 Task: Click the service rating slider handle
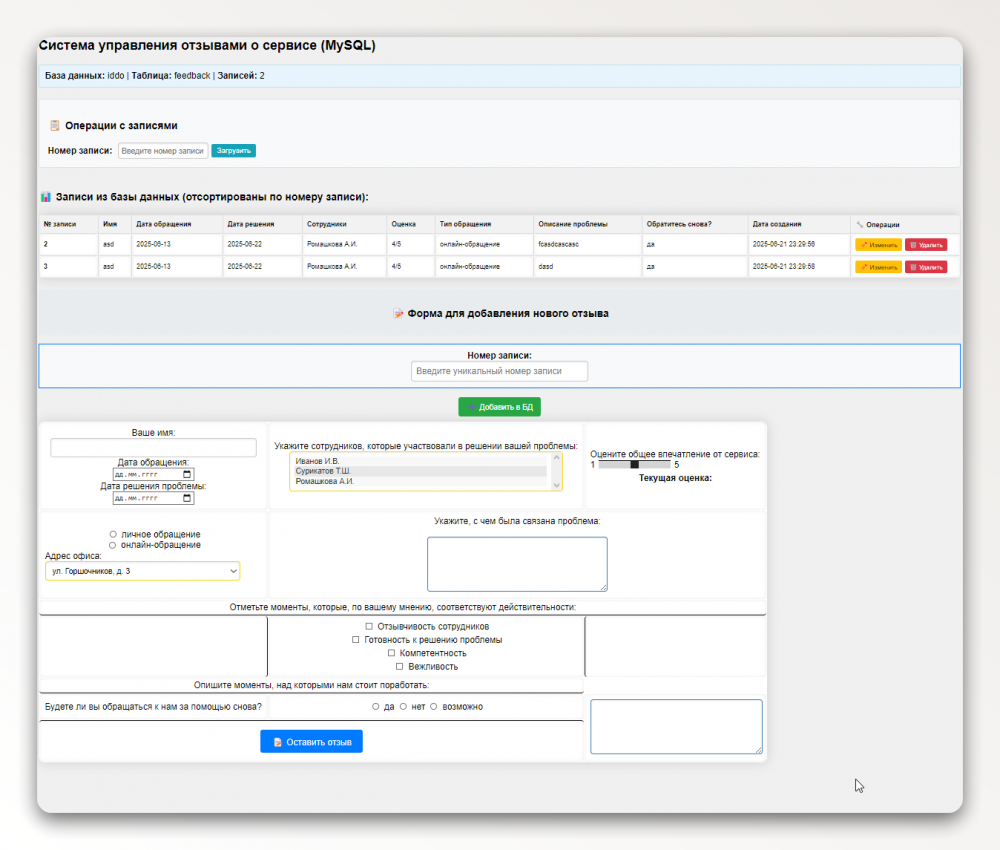tap(634, 464)
